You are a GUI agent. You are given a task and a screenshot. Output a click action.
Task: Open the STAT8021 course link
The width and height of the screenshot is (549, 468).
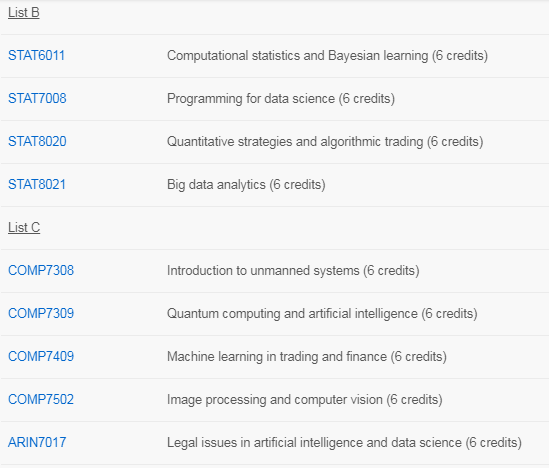click(37, 185)
